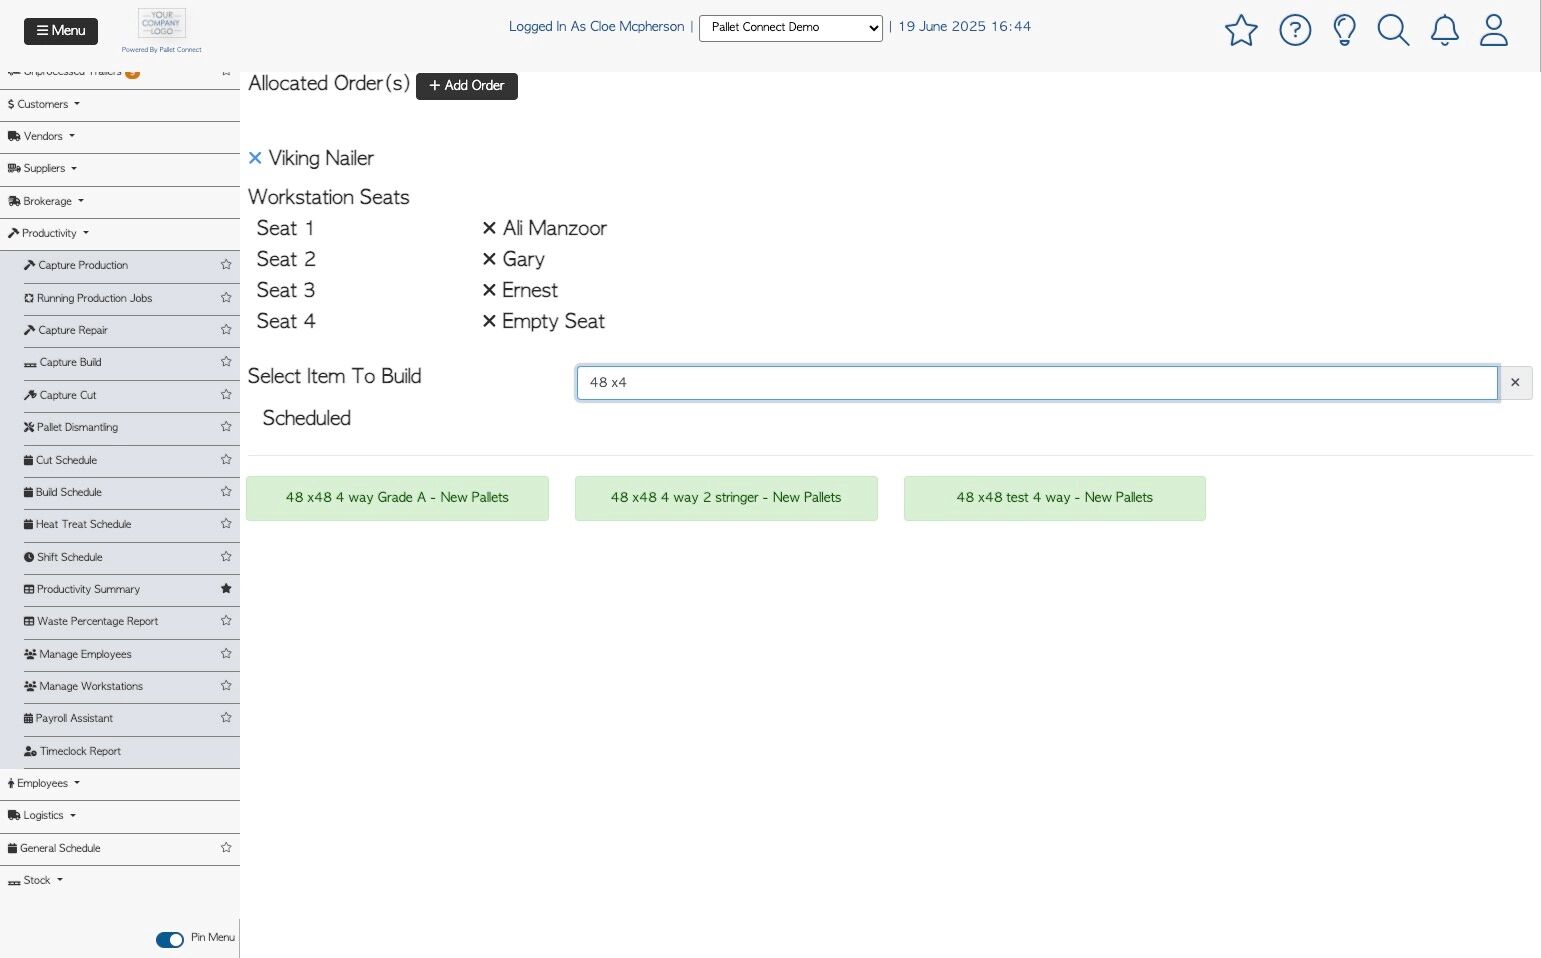
Task: Favorite General Schedule with its star
Action: pyautogui.click(x=226, y=848)
